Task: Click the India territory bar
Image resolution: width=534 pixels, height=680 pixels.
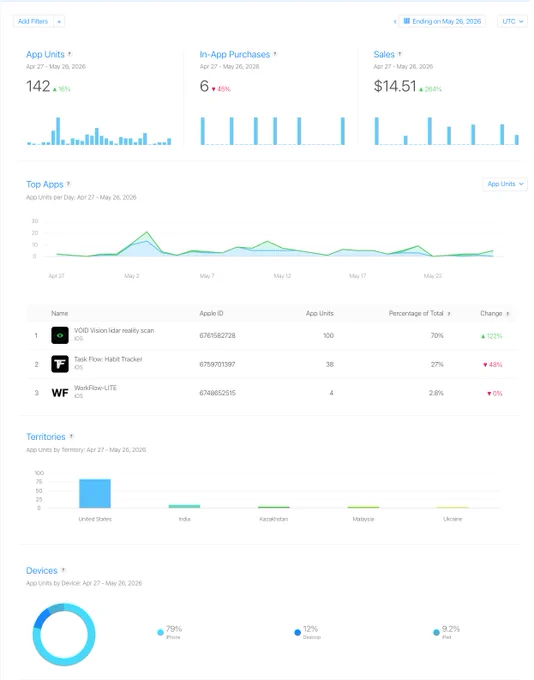Action: (184, 506)
